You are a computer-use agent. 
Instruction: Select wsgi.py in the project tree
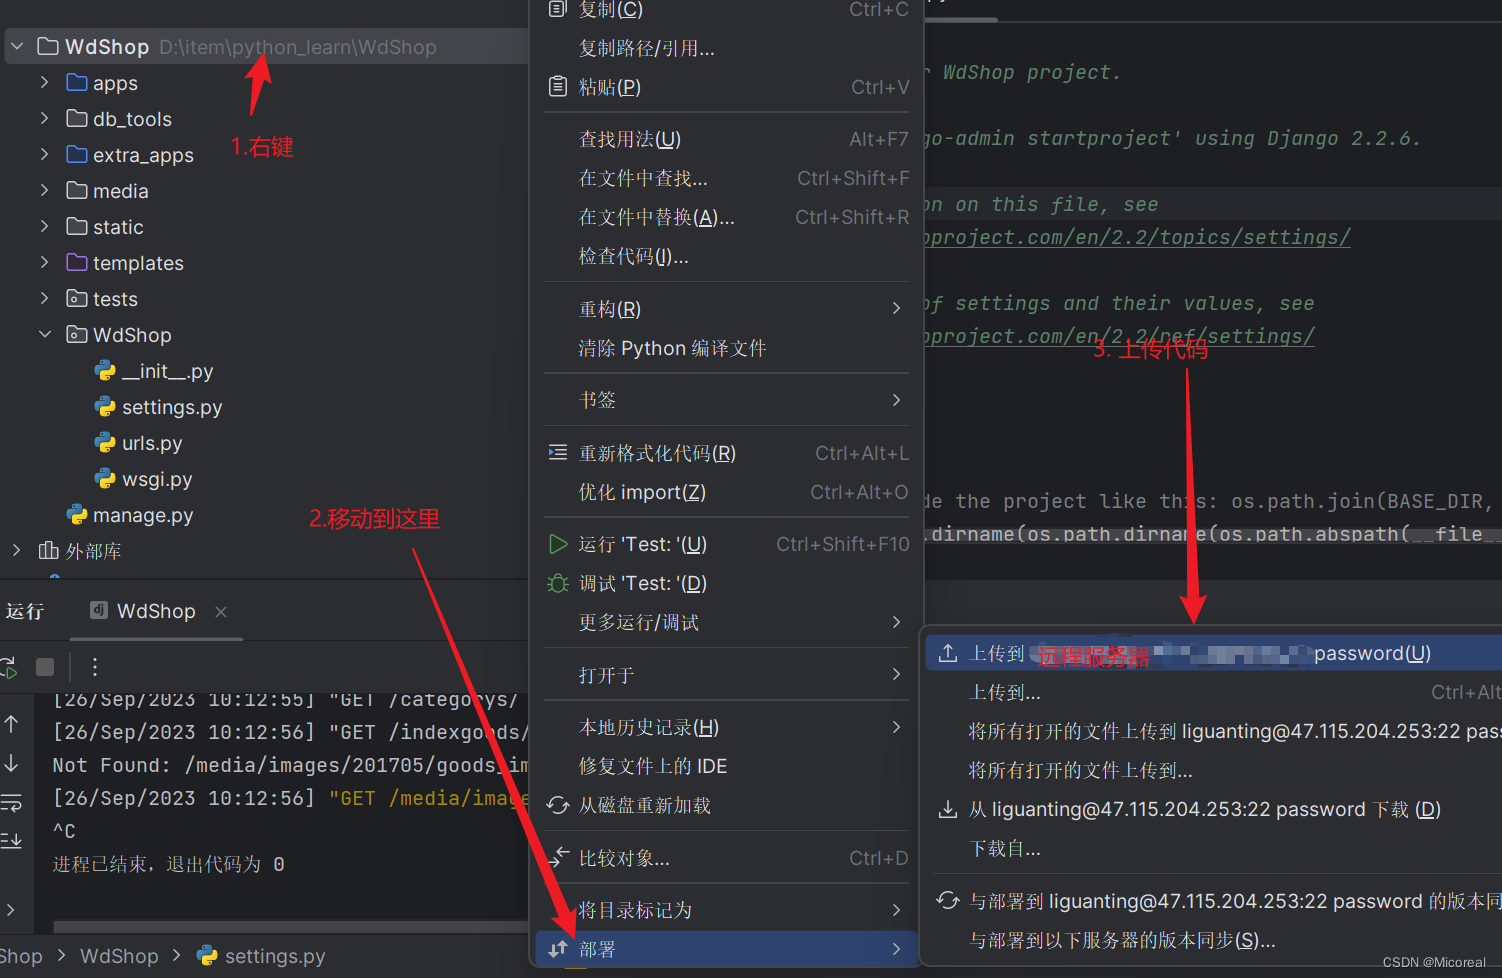[157, 479]
